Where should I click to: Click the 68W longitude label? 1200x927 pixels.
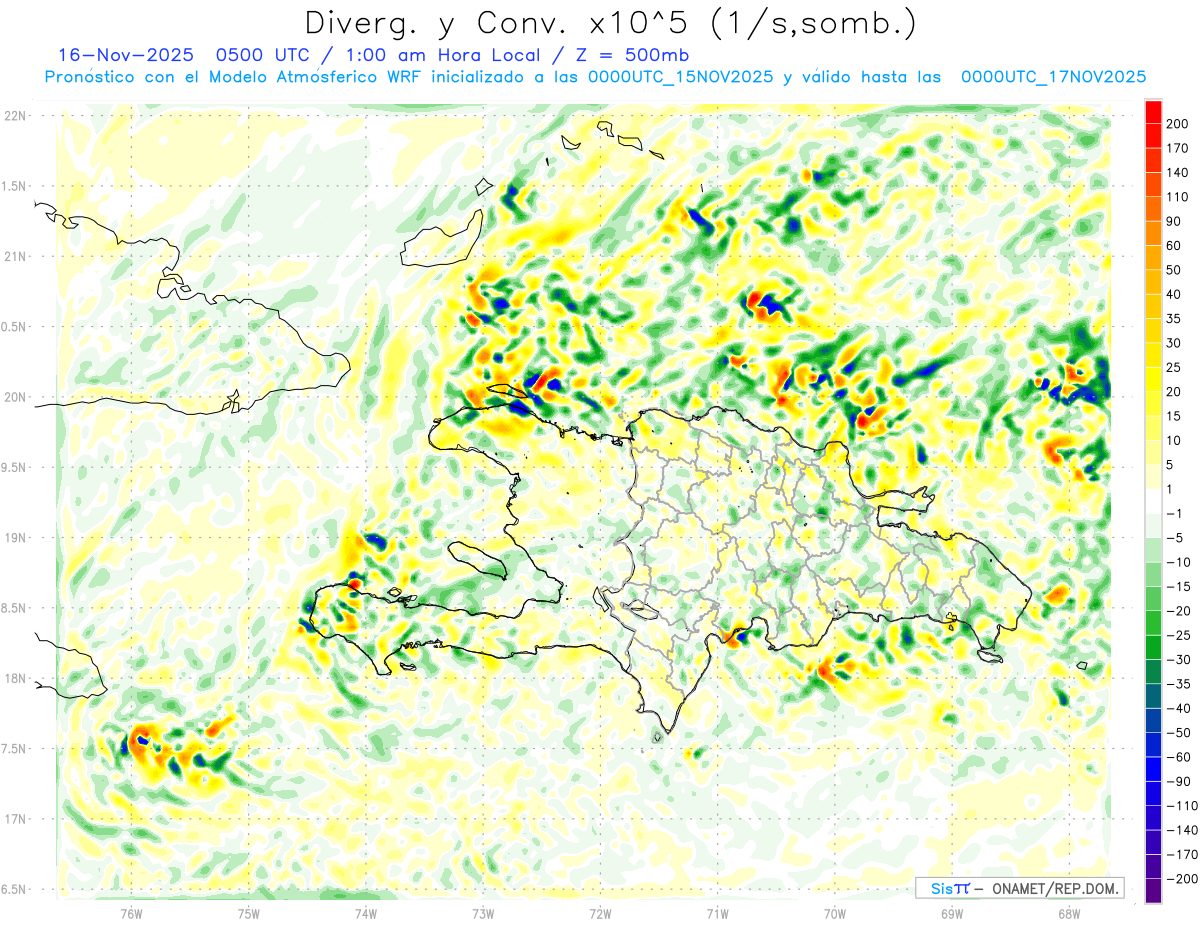coord(1068,914)
